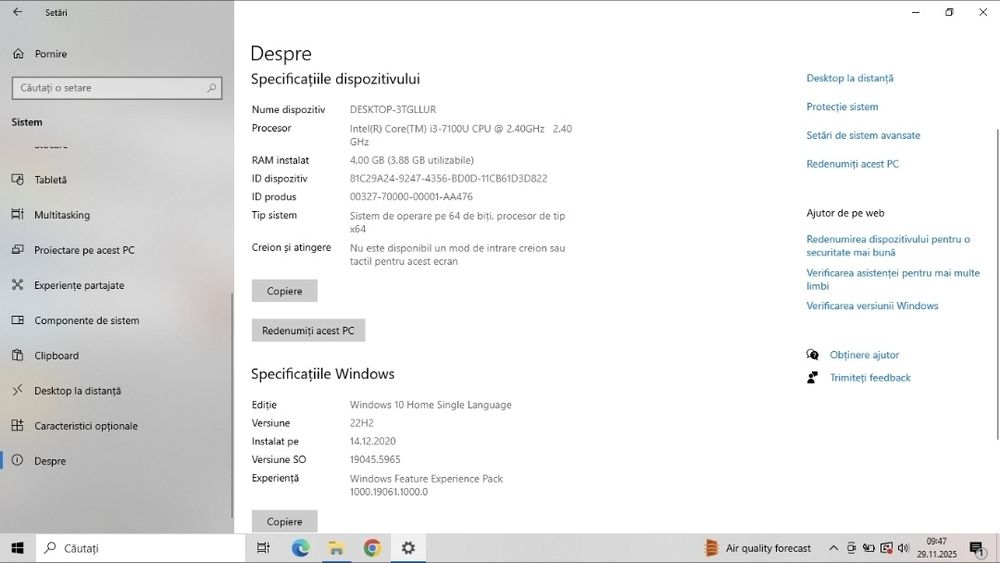Image resolution: width=1000 pixels, height=563 pixels.
Task: Click the Caracteristici opționale icon
Action: 18,425
